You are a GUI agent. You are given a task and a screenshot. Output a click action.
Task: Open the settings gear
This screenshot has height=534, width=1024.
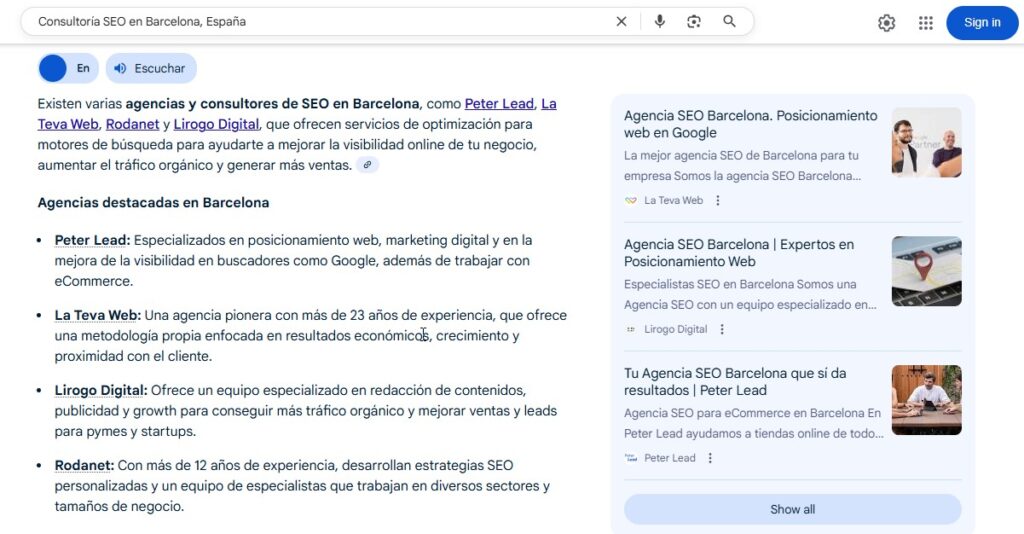click(886, 23)
